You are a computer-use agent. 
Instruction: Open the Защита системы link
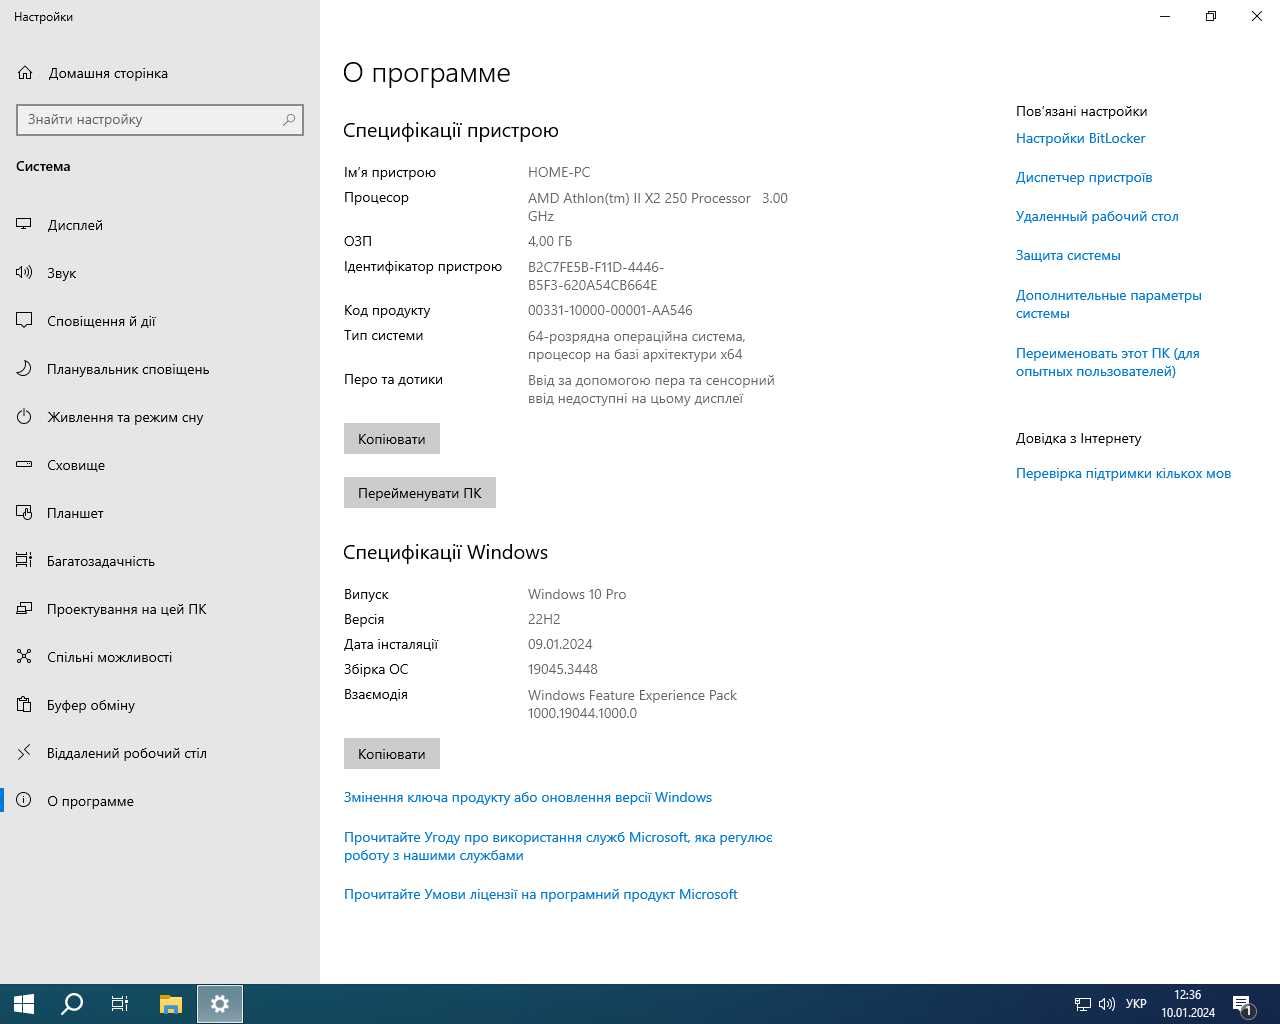click(1068, 255)
